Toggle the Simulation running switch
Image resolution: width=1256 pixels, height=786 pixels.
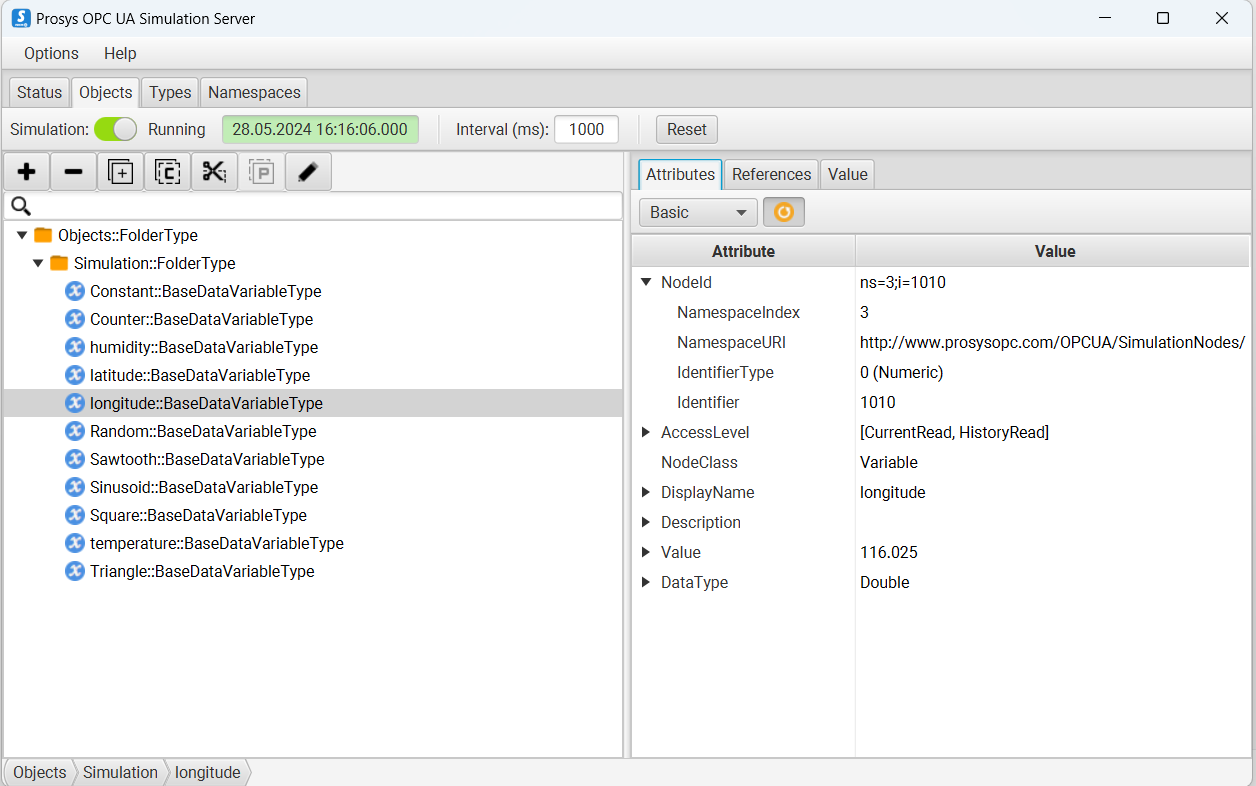116,129
